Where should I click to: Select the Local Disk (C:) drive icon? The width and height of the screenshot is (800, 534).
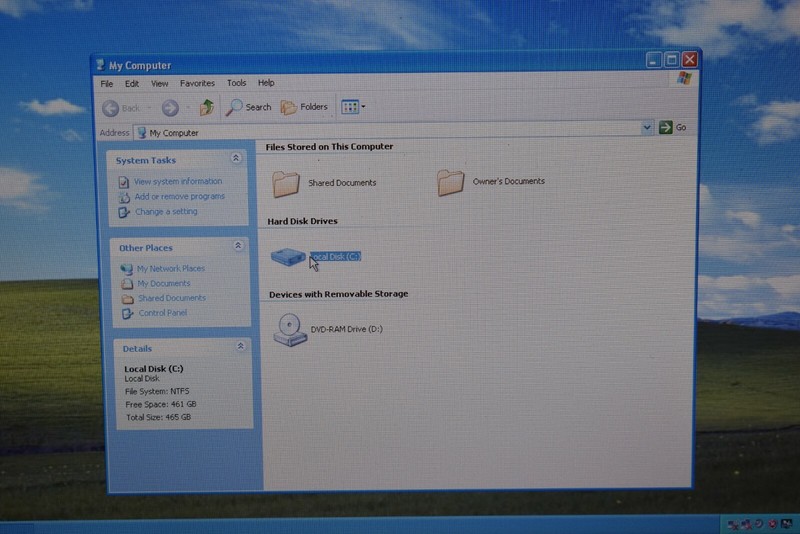coord(288,257)
